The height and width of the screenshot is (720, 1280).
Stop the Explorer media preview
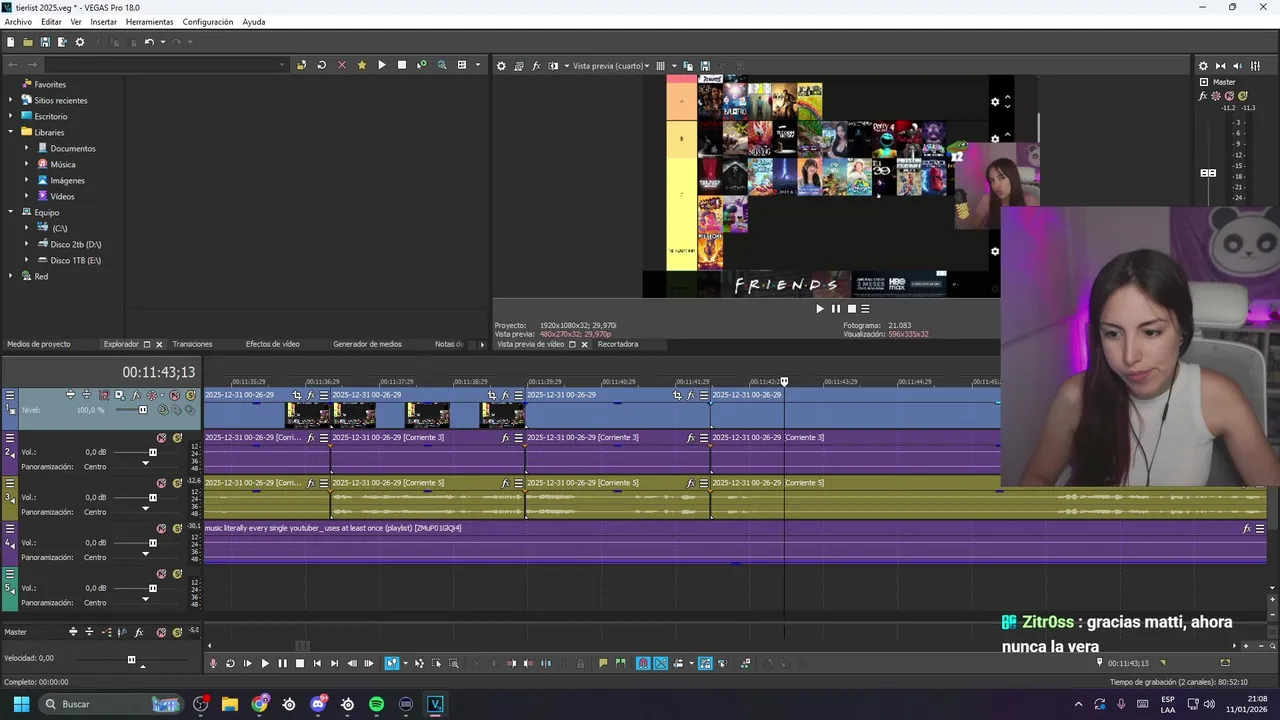click(402, 65)
